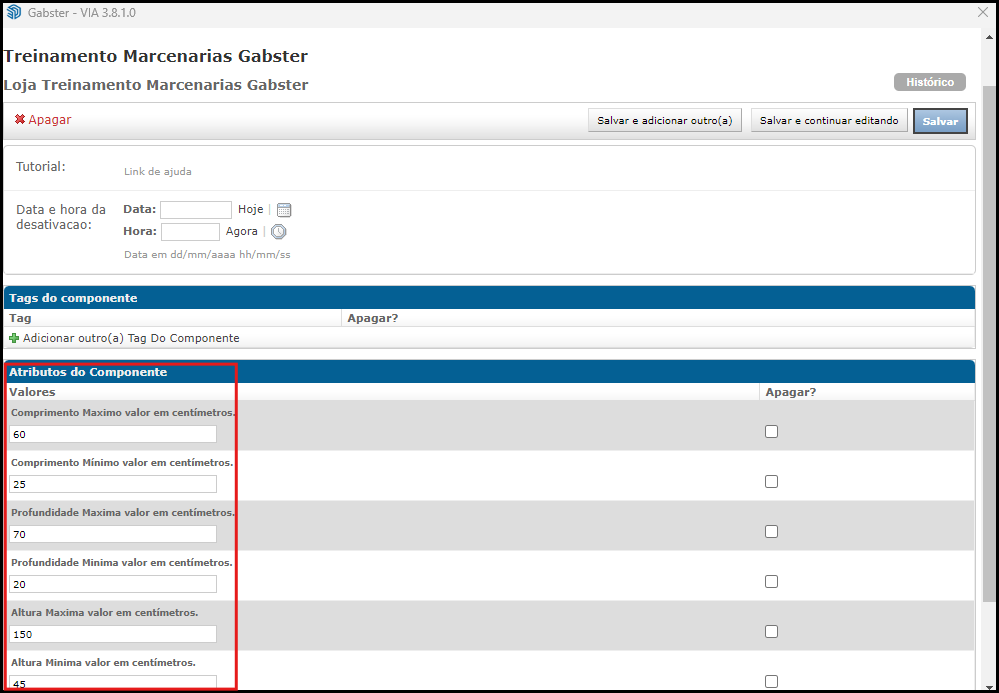Add another Tag Do Componente link
This screenshot has width=999, height=693.
131,338
